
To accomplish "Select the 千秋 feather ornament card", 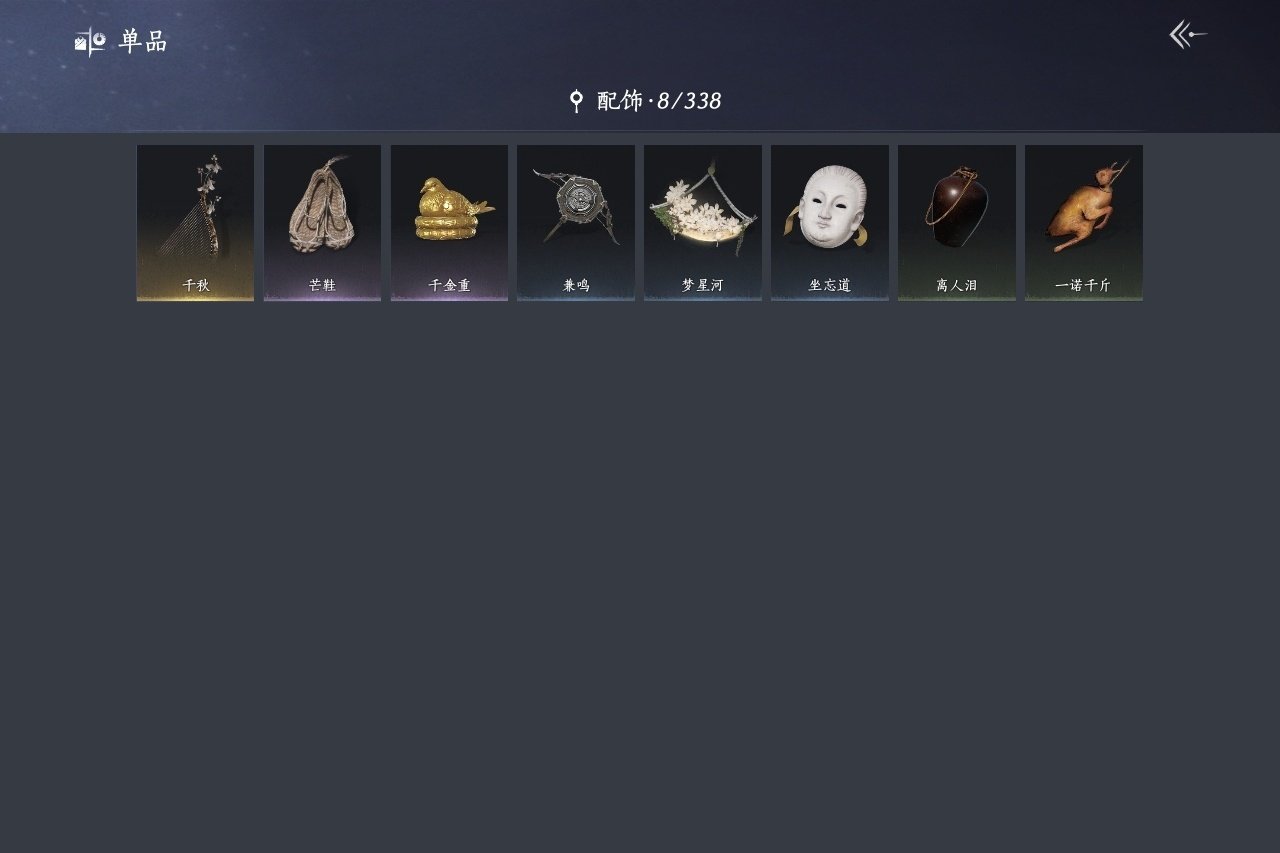I will (x=195, y=223).
